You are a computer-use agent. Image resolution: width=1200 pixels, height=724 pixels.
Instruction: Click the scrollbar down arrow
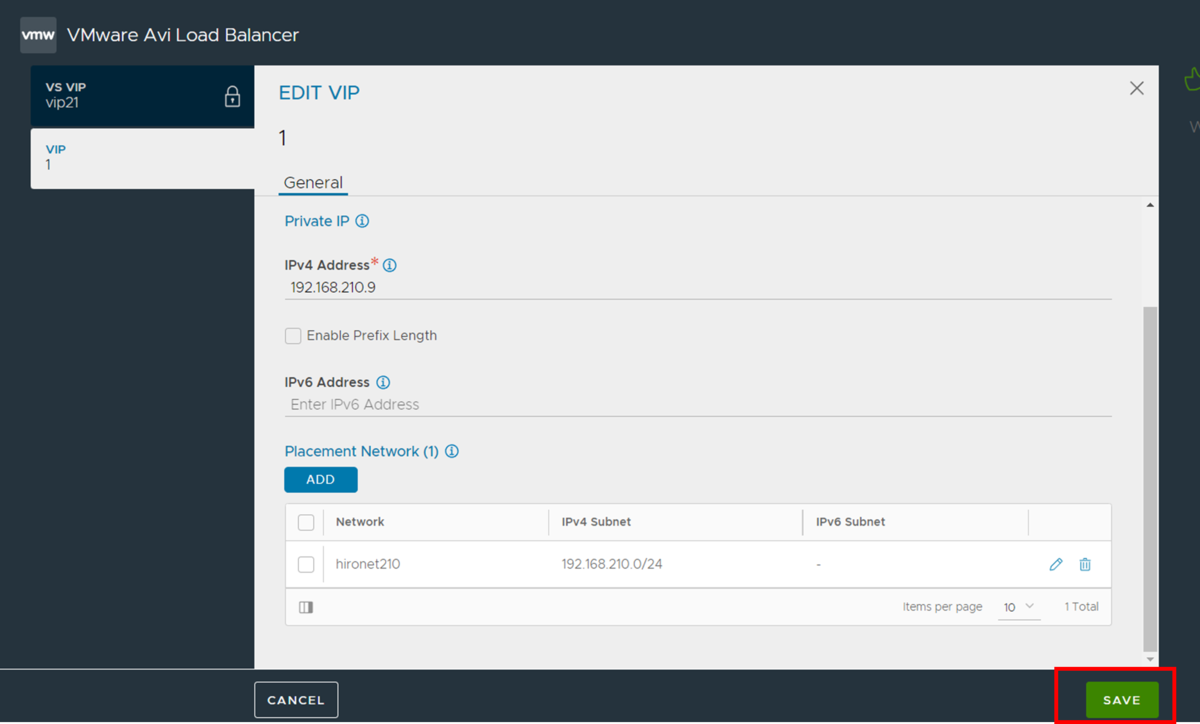pyautogui.click(x=1150, y=660)
